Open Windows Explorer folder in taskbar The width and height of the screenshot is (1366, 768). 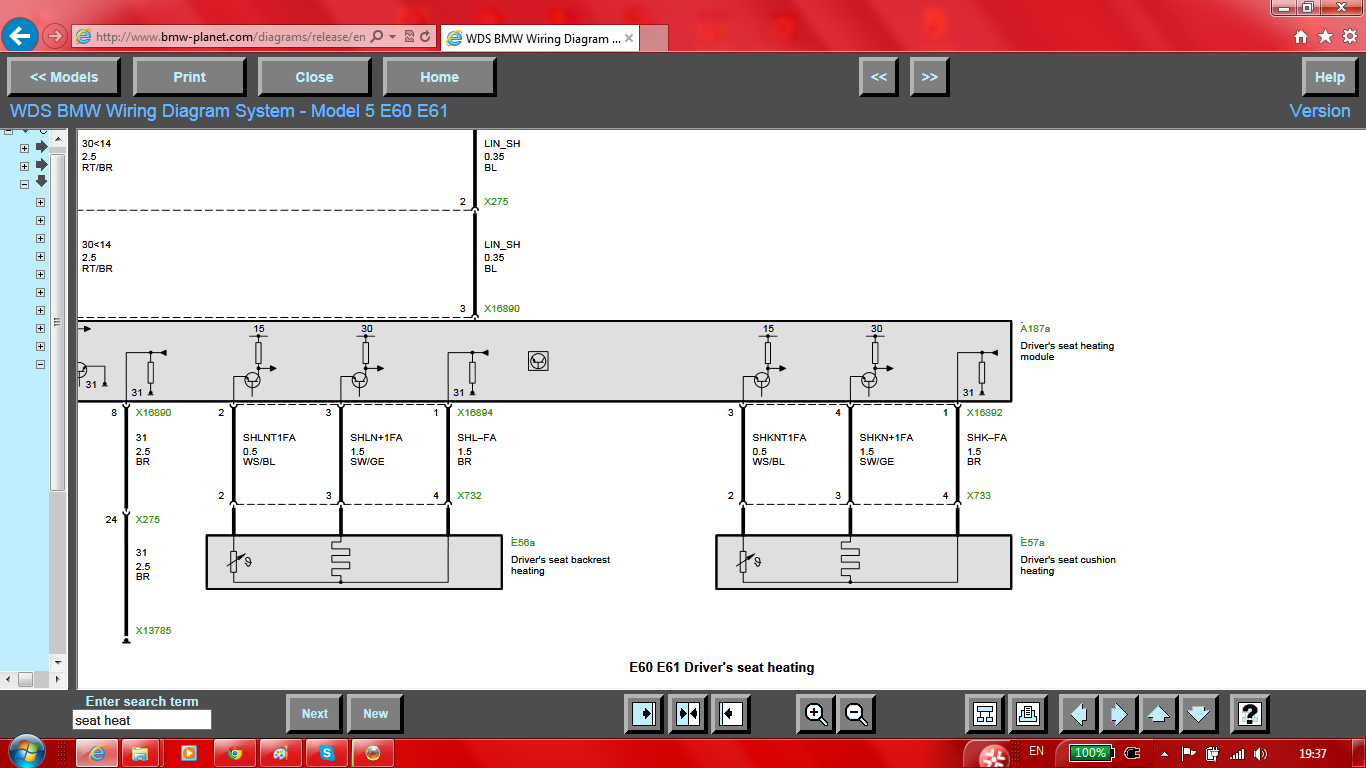click(141, 752)
